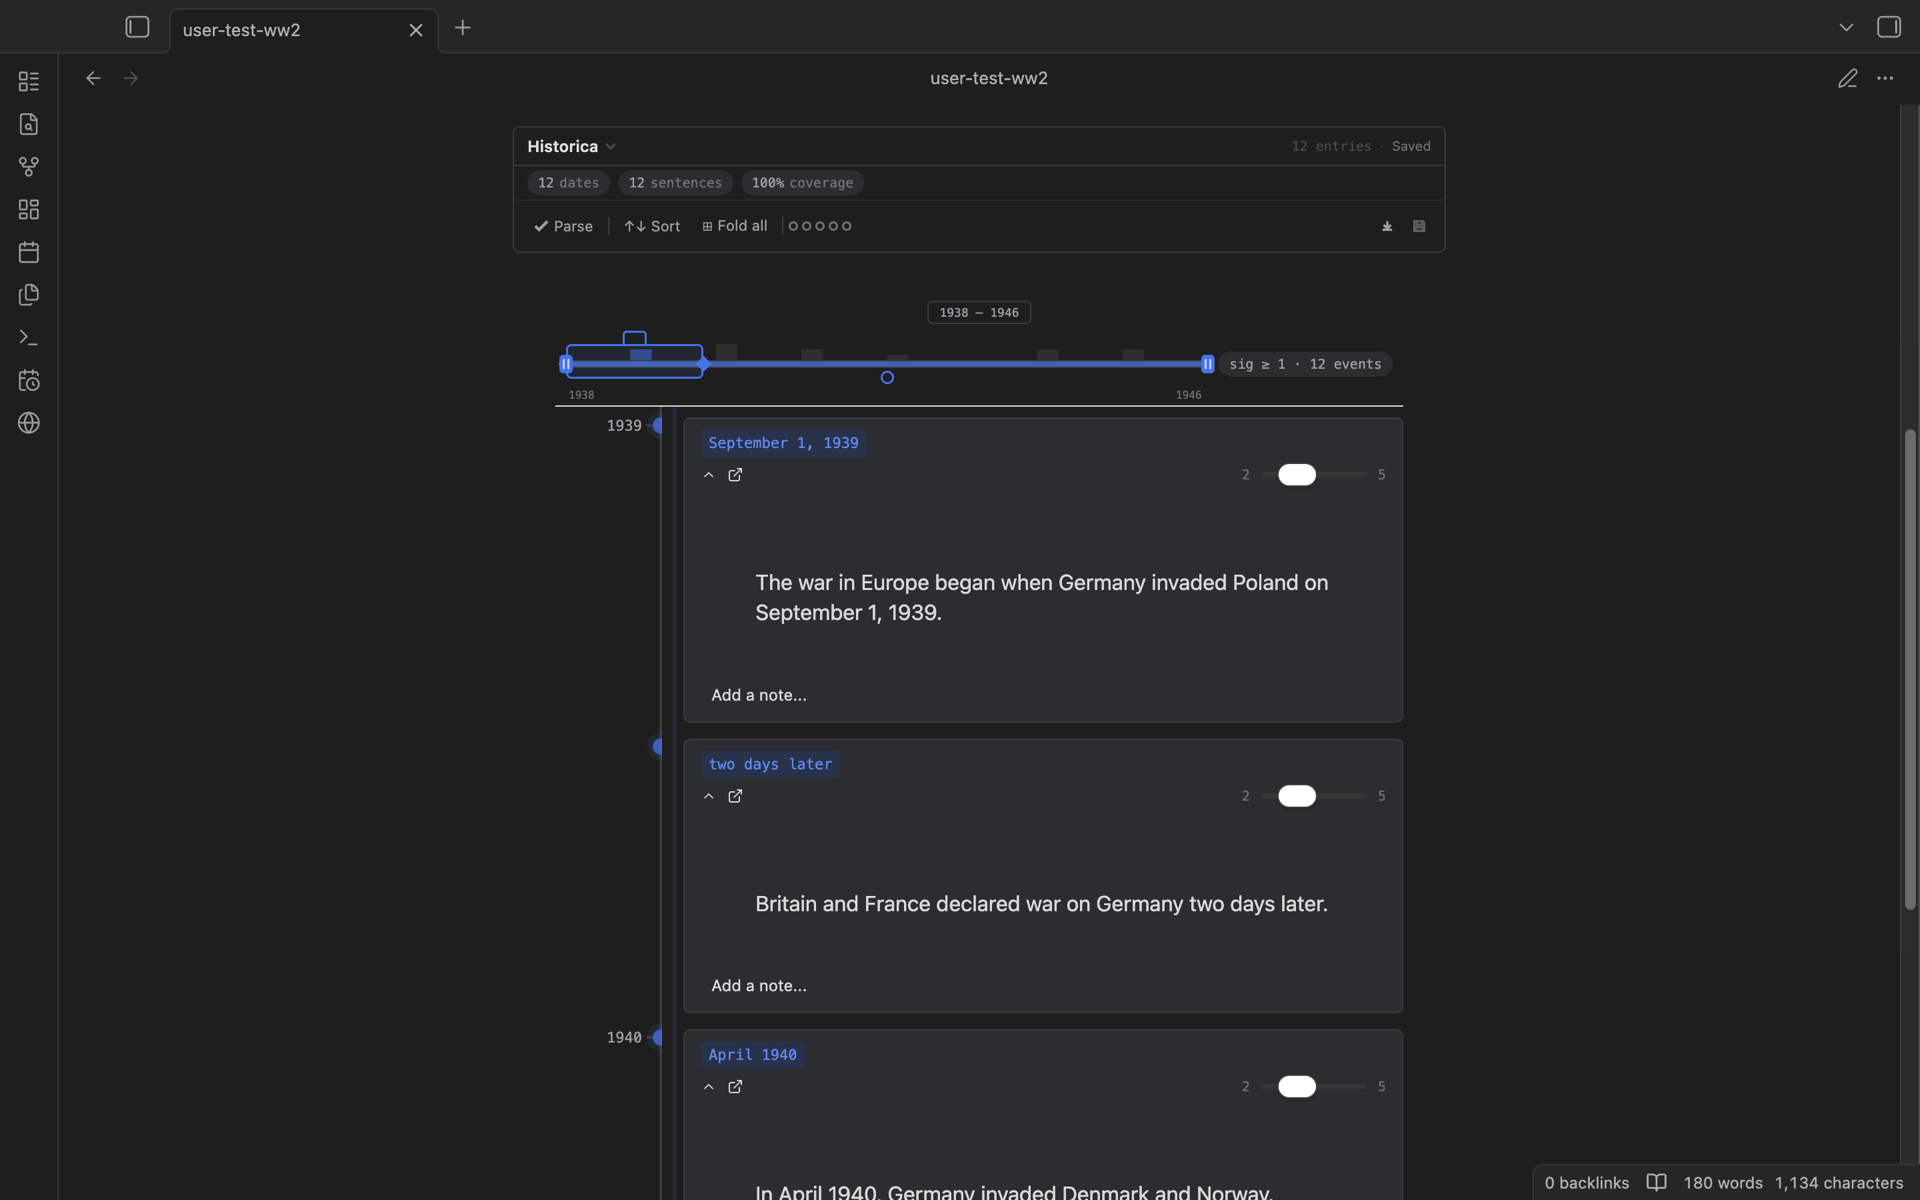Select the first significance circle filter
Image resolution: width=1920 pixels, height=1200 pixels.
coord(793,226)
